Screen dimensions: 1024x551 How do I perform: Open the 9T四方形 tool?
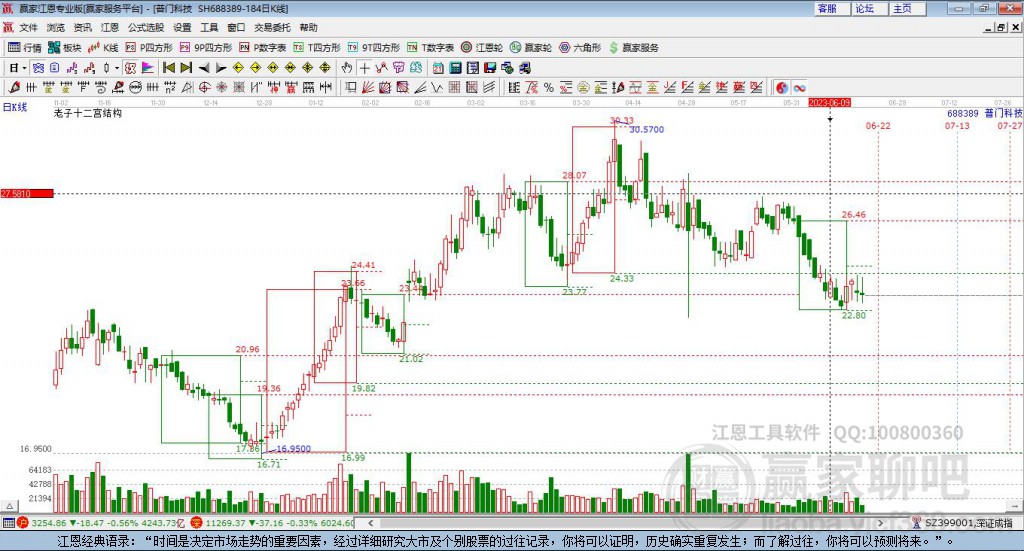click(374, 48)
